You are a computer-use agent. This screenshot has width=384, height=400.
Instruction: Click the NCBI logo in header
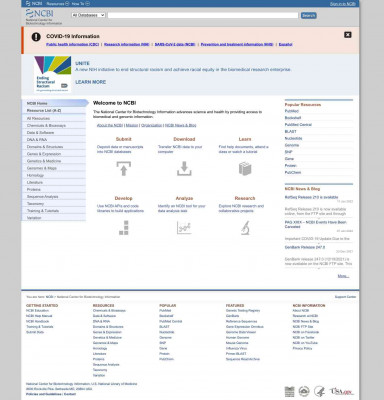[x=44, y=17]
